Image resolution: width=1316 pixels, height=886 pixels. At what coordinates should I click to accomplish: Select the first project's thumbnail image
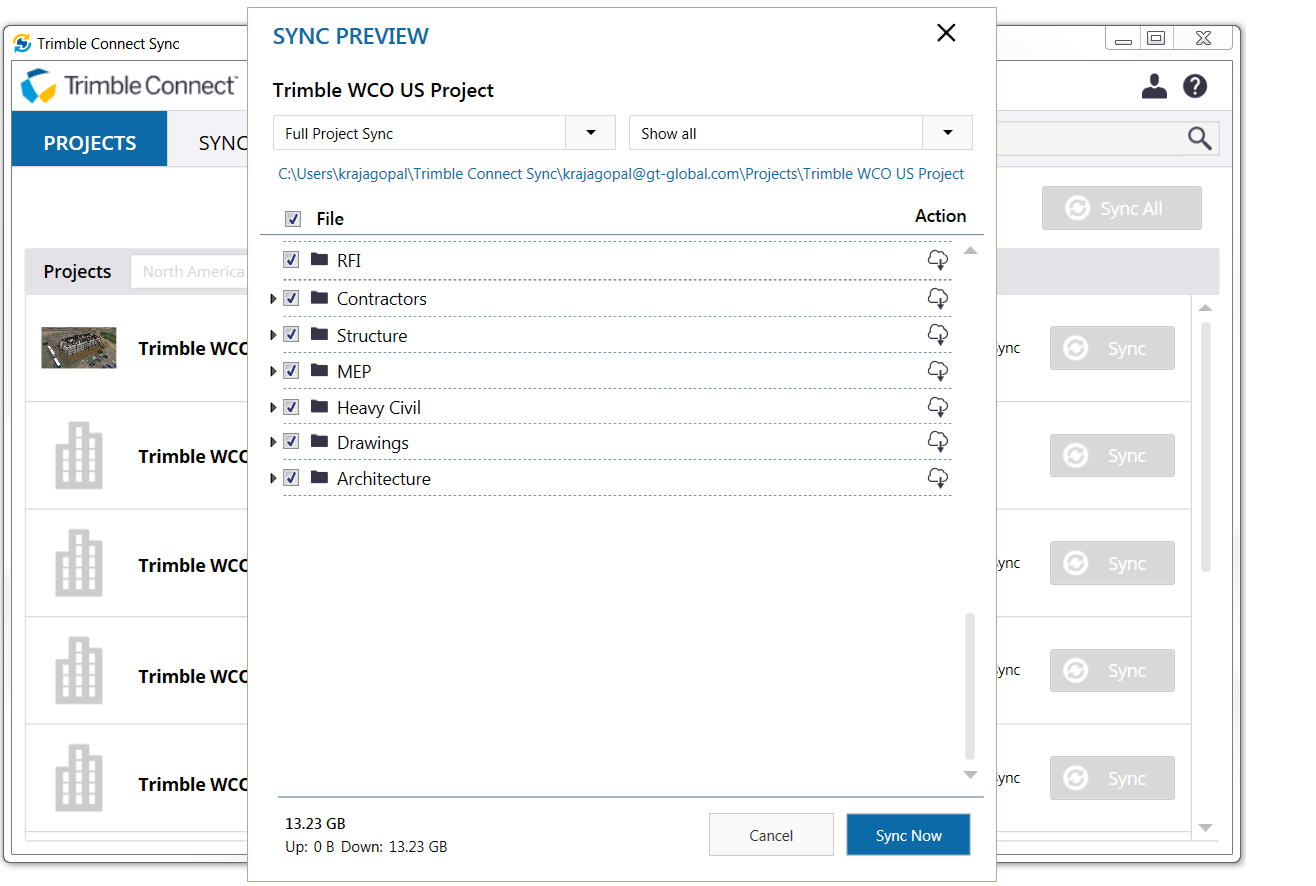click(79, 348)
